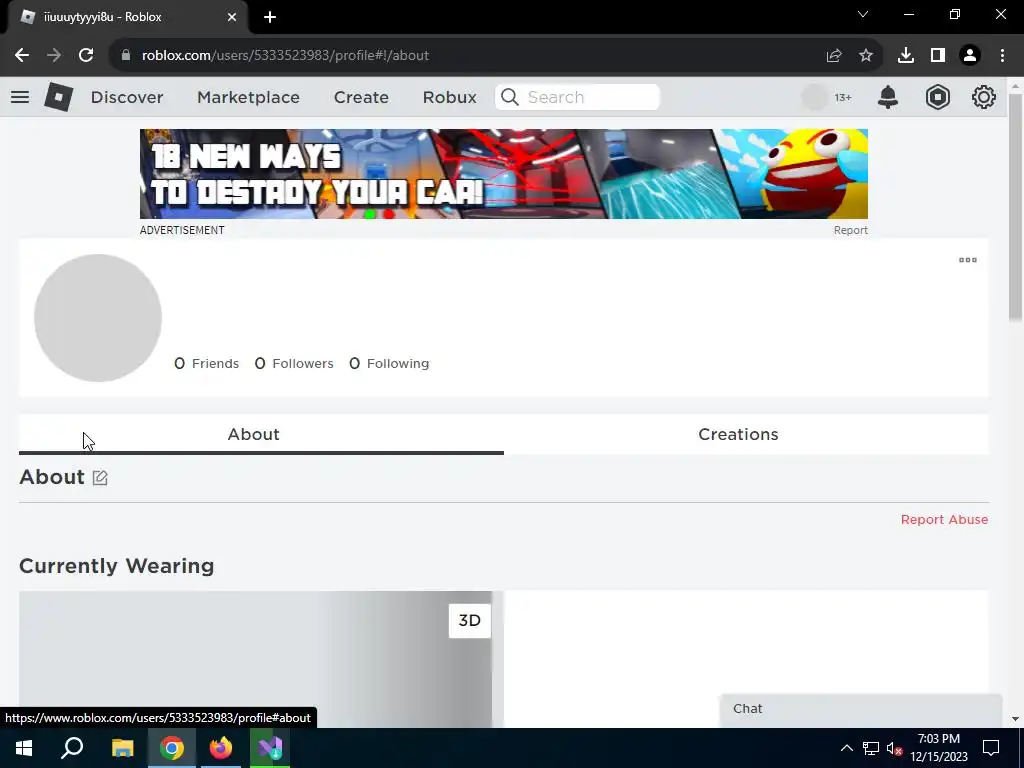Open Windows taskbar search
The image size is (1024, 768).
[72, 748]
